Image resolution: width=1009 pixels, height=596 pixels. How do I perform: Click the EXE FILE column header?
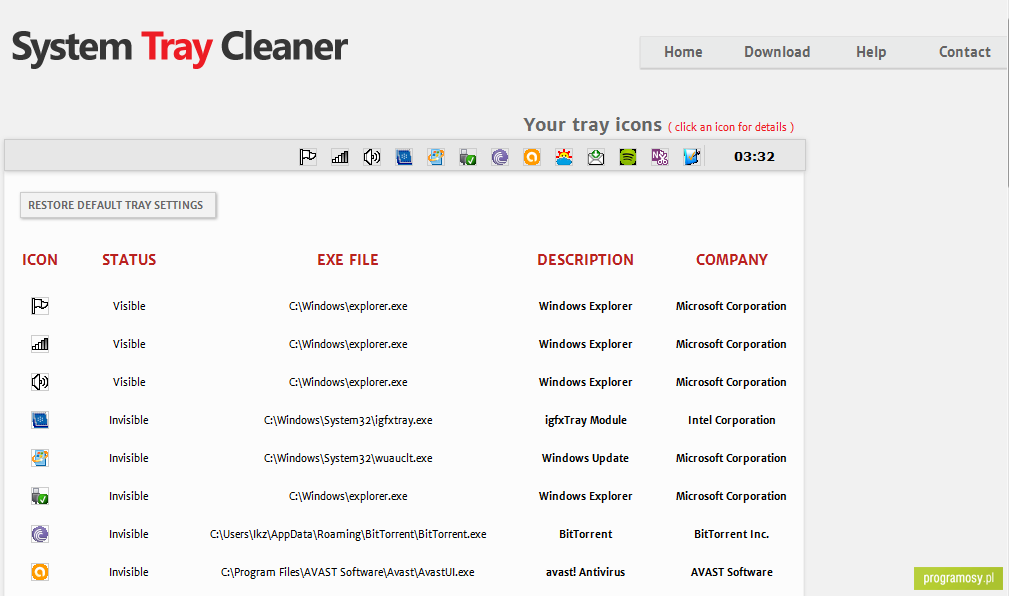coord(347,259)
